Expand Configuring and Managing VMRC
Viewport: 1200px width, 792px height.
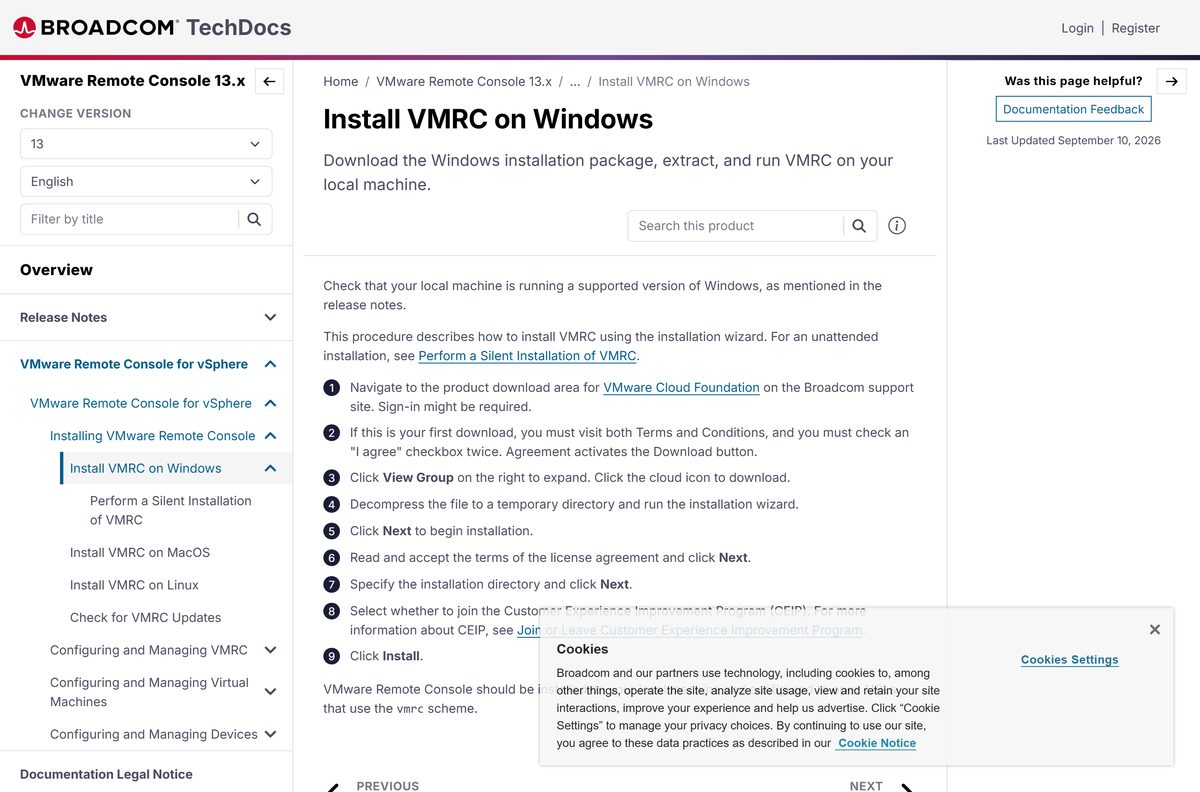click(270, 650)
